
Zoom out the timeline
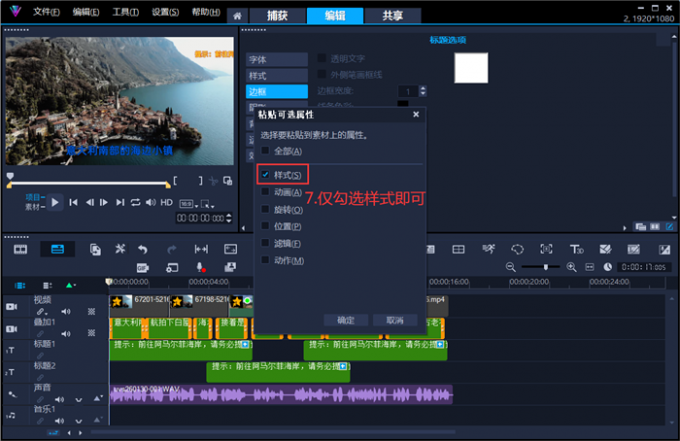click(510, 267)
